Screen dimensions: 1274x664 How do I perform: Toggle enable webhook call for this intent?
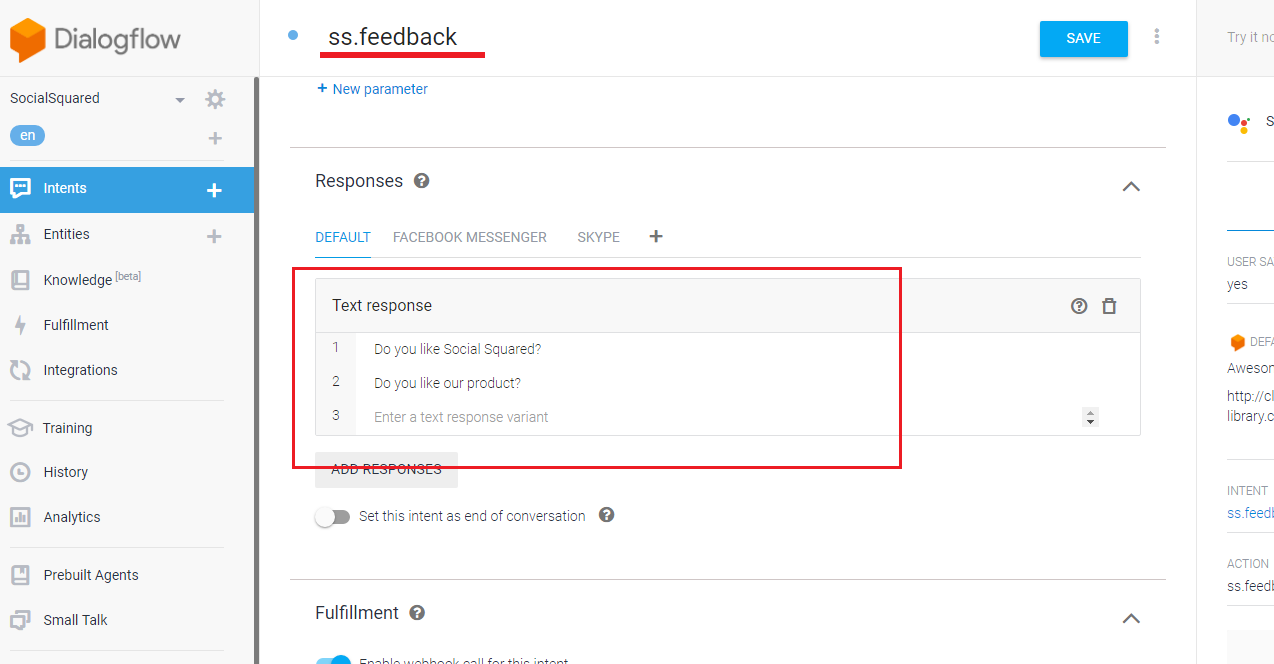tap(333, 660)
